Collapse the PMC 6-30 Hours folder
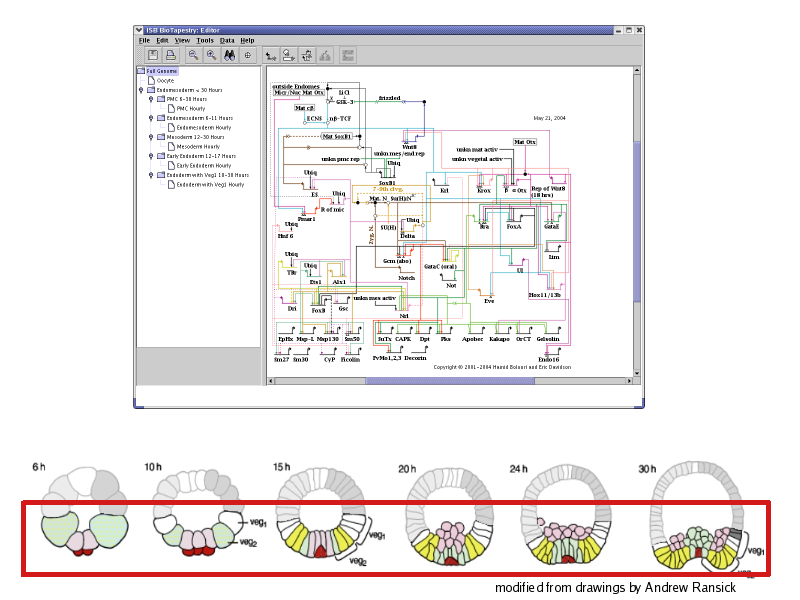This screenshot has width=800, height=600. pyautogui.click(x=150, y=99)
